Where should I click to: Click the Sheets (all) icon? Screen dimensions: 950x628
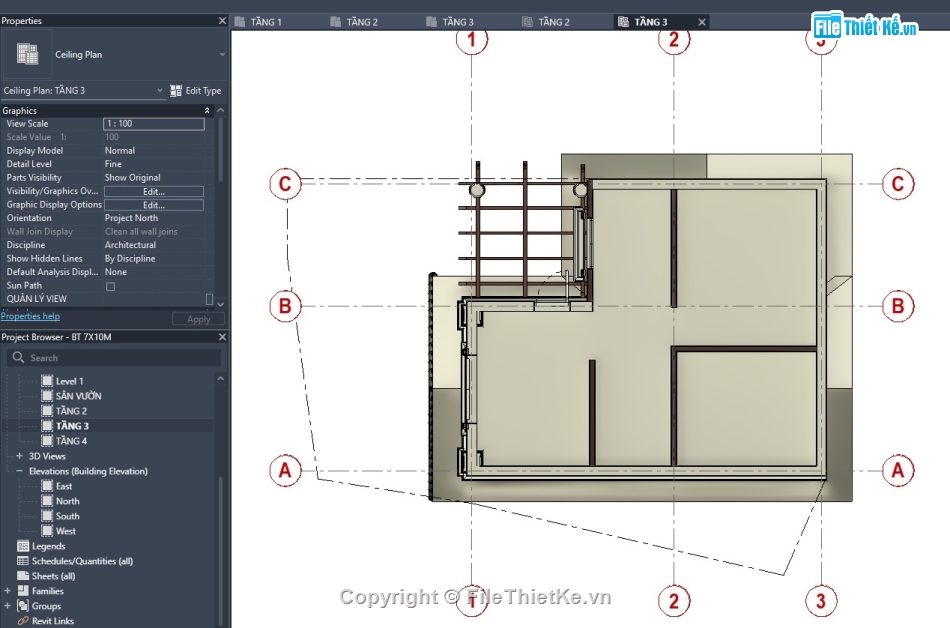(x=23, y=576)
